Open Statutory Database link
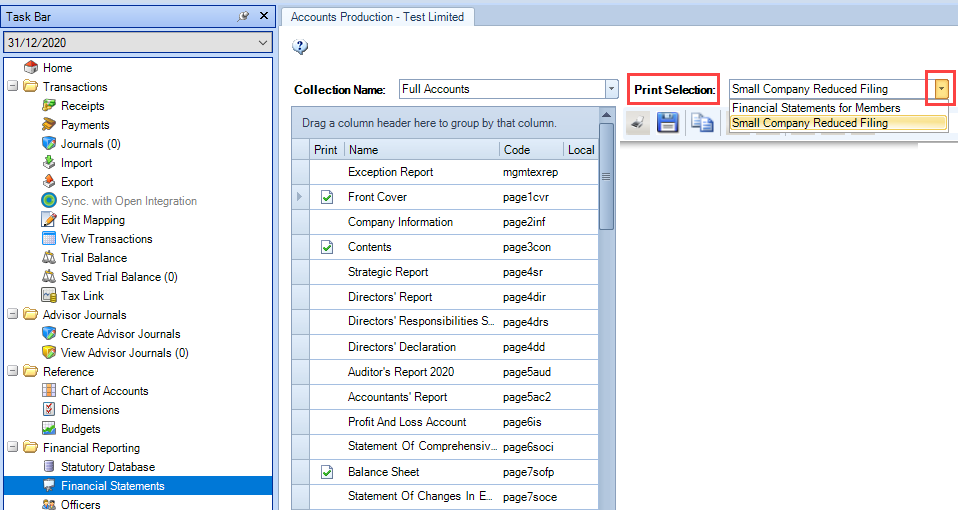Screen dimensions: 958x511 point(108,467)
